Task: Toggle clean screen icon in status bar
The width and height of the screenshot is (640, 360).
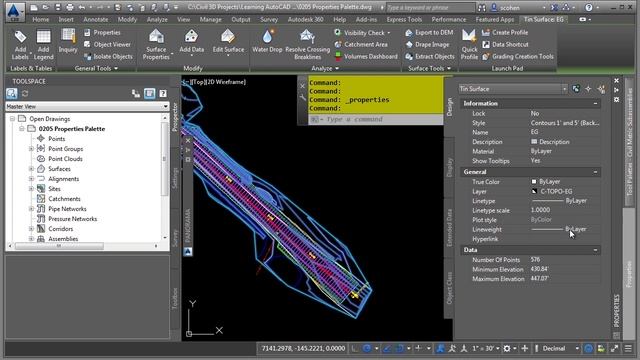Action: coord(614,349)
